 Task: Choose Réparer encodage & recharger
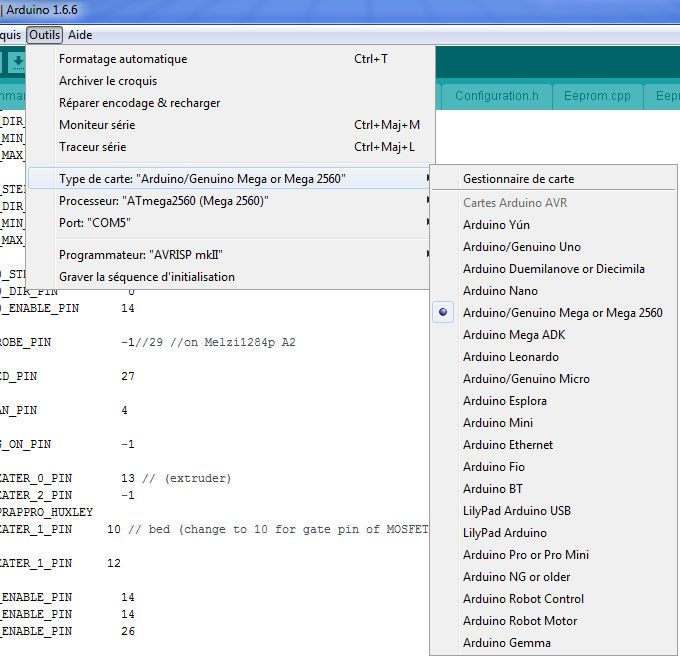(x=229, y=103)
